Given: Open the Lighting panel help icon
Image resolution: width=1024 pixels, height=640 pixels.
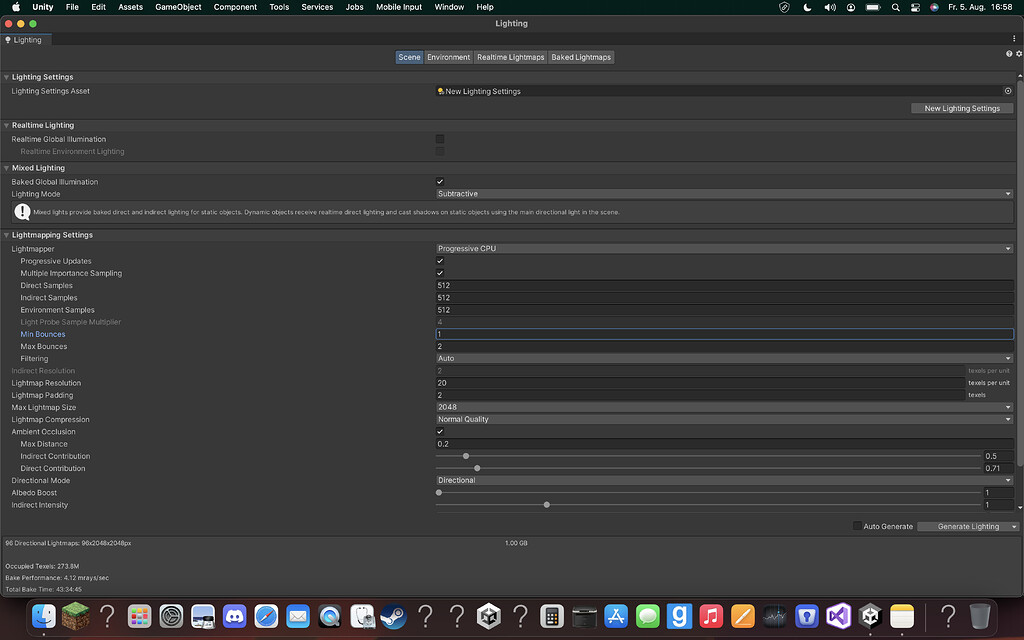Looking at the screenshot, I should pyautogui.click(x=1008, y=53).
